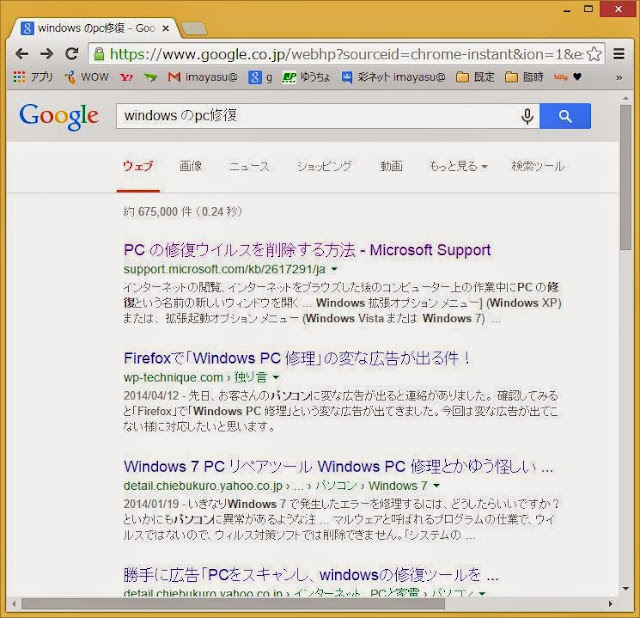The height and width of the screenshot is (618, 640).
Task: Click the vertical scrollbar up arrow
Action: [x=625, y=98]
